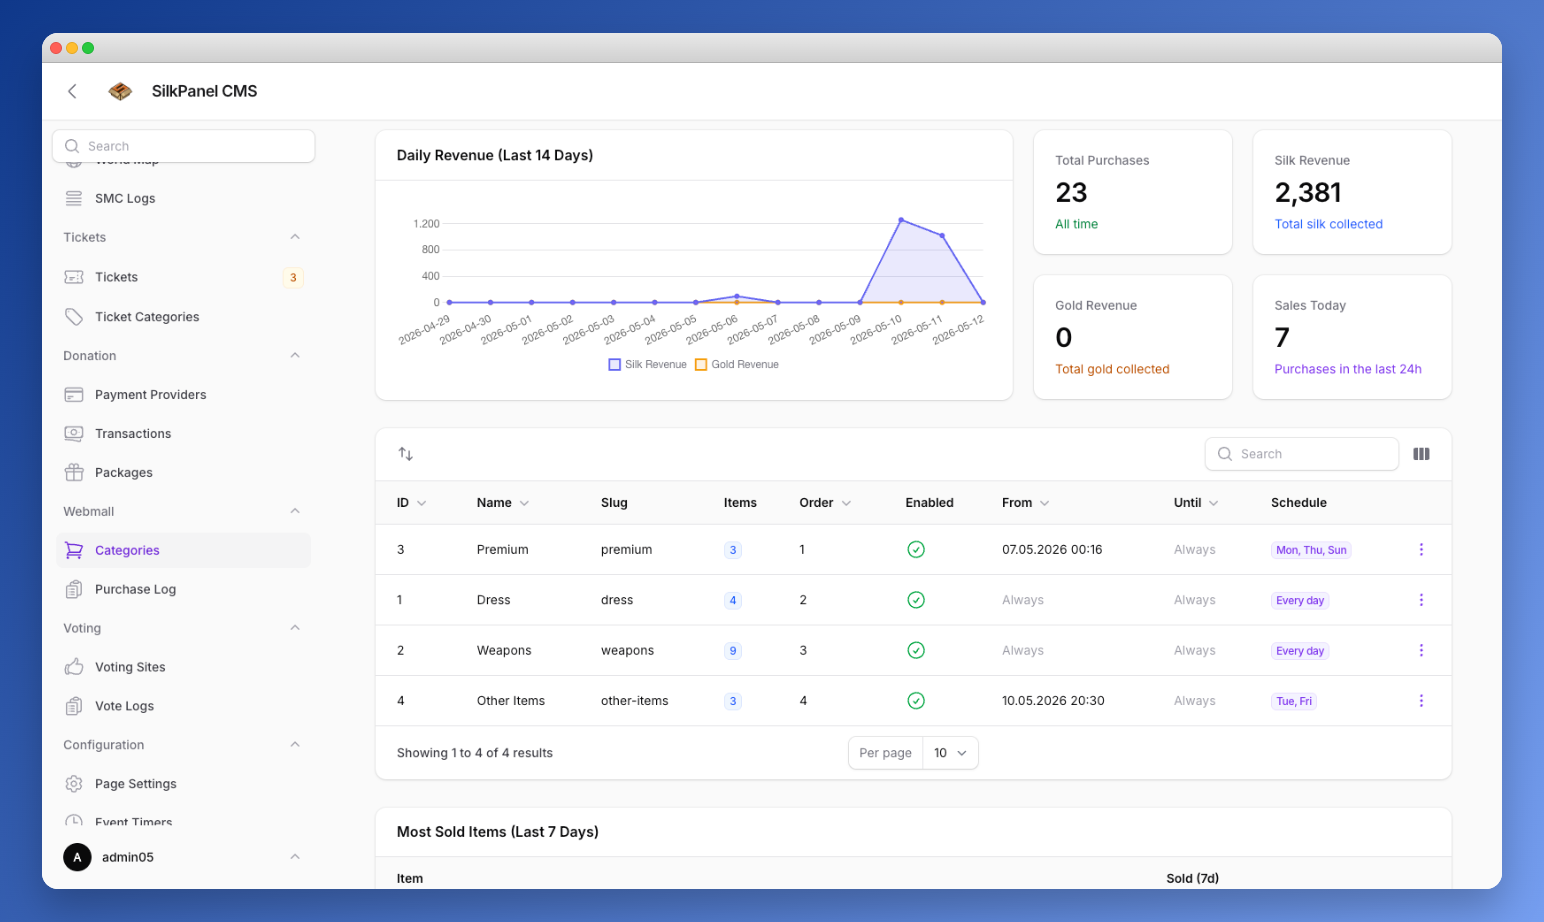Collapse the Configuration sidebar group
The image size is (1544, 922).
295,745
